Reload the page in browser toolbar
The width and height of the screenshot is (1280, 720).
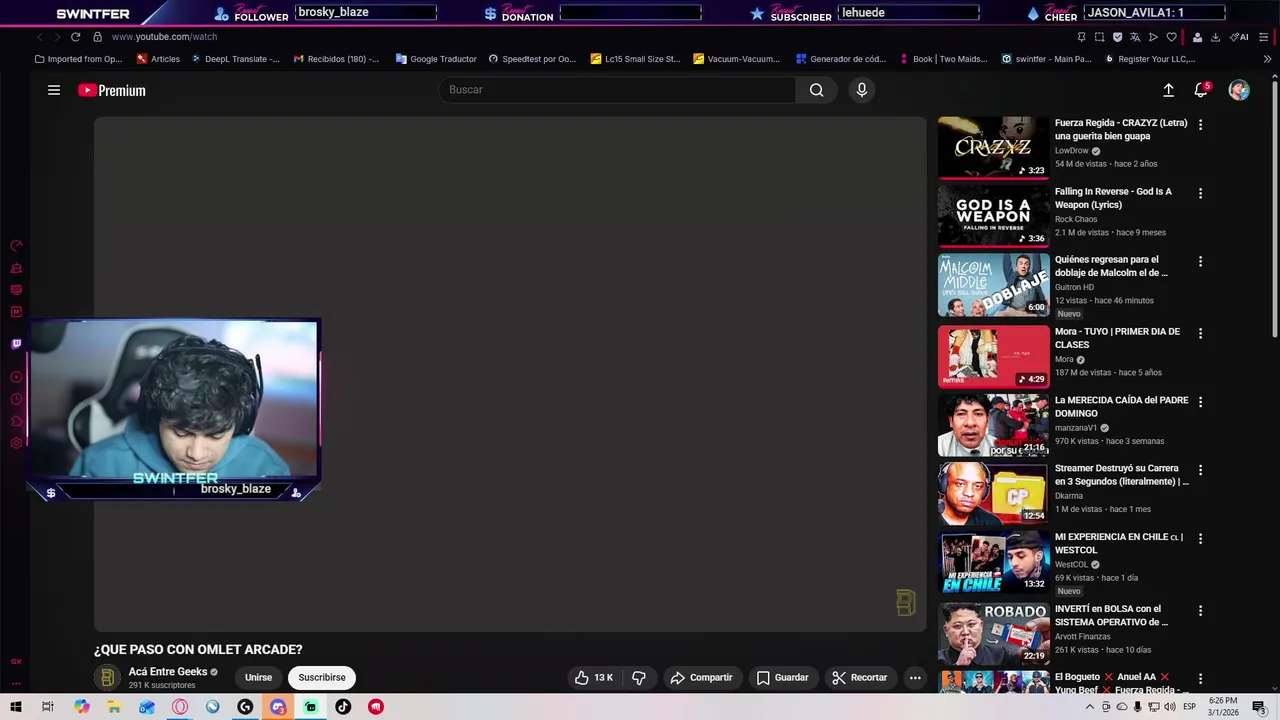click(75, 37)
